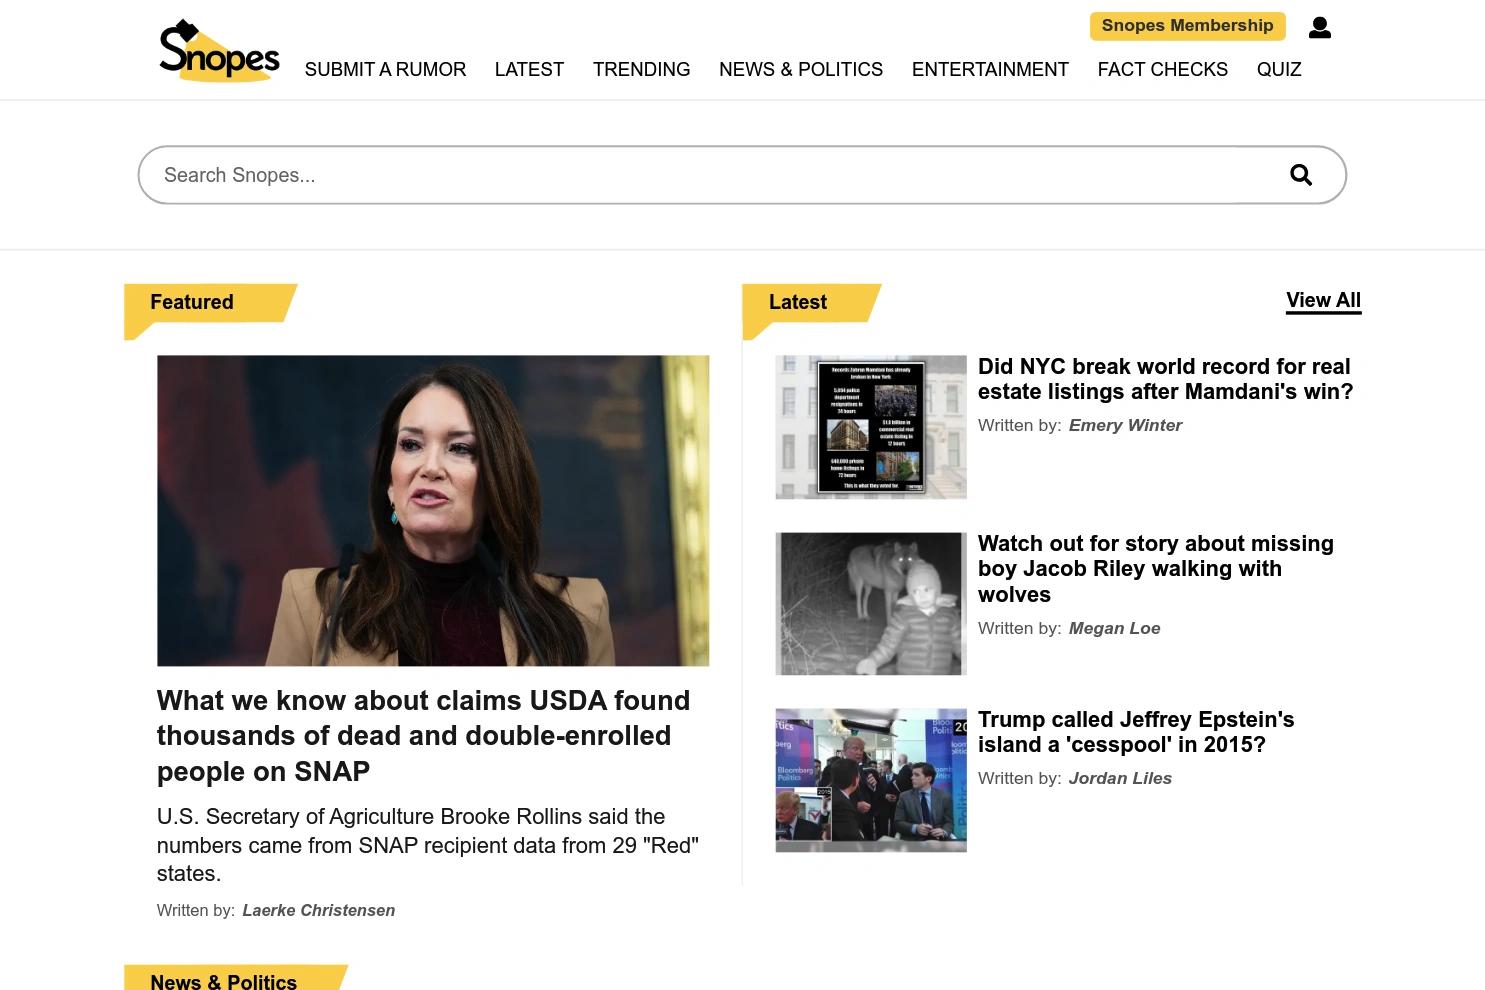Navigate to Fact Checks
The image size is (1485, 990).
[x=1163, y=69]
